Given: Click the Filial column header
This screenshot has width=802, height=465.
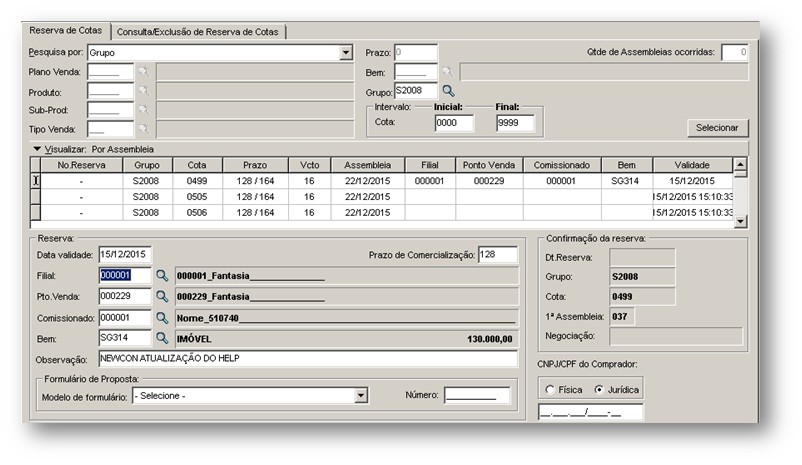Looking at the screenshot, I should coord(430,165).
